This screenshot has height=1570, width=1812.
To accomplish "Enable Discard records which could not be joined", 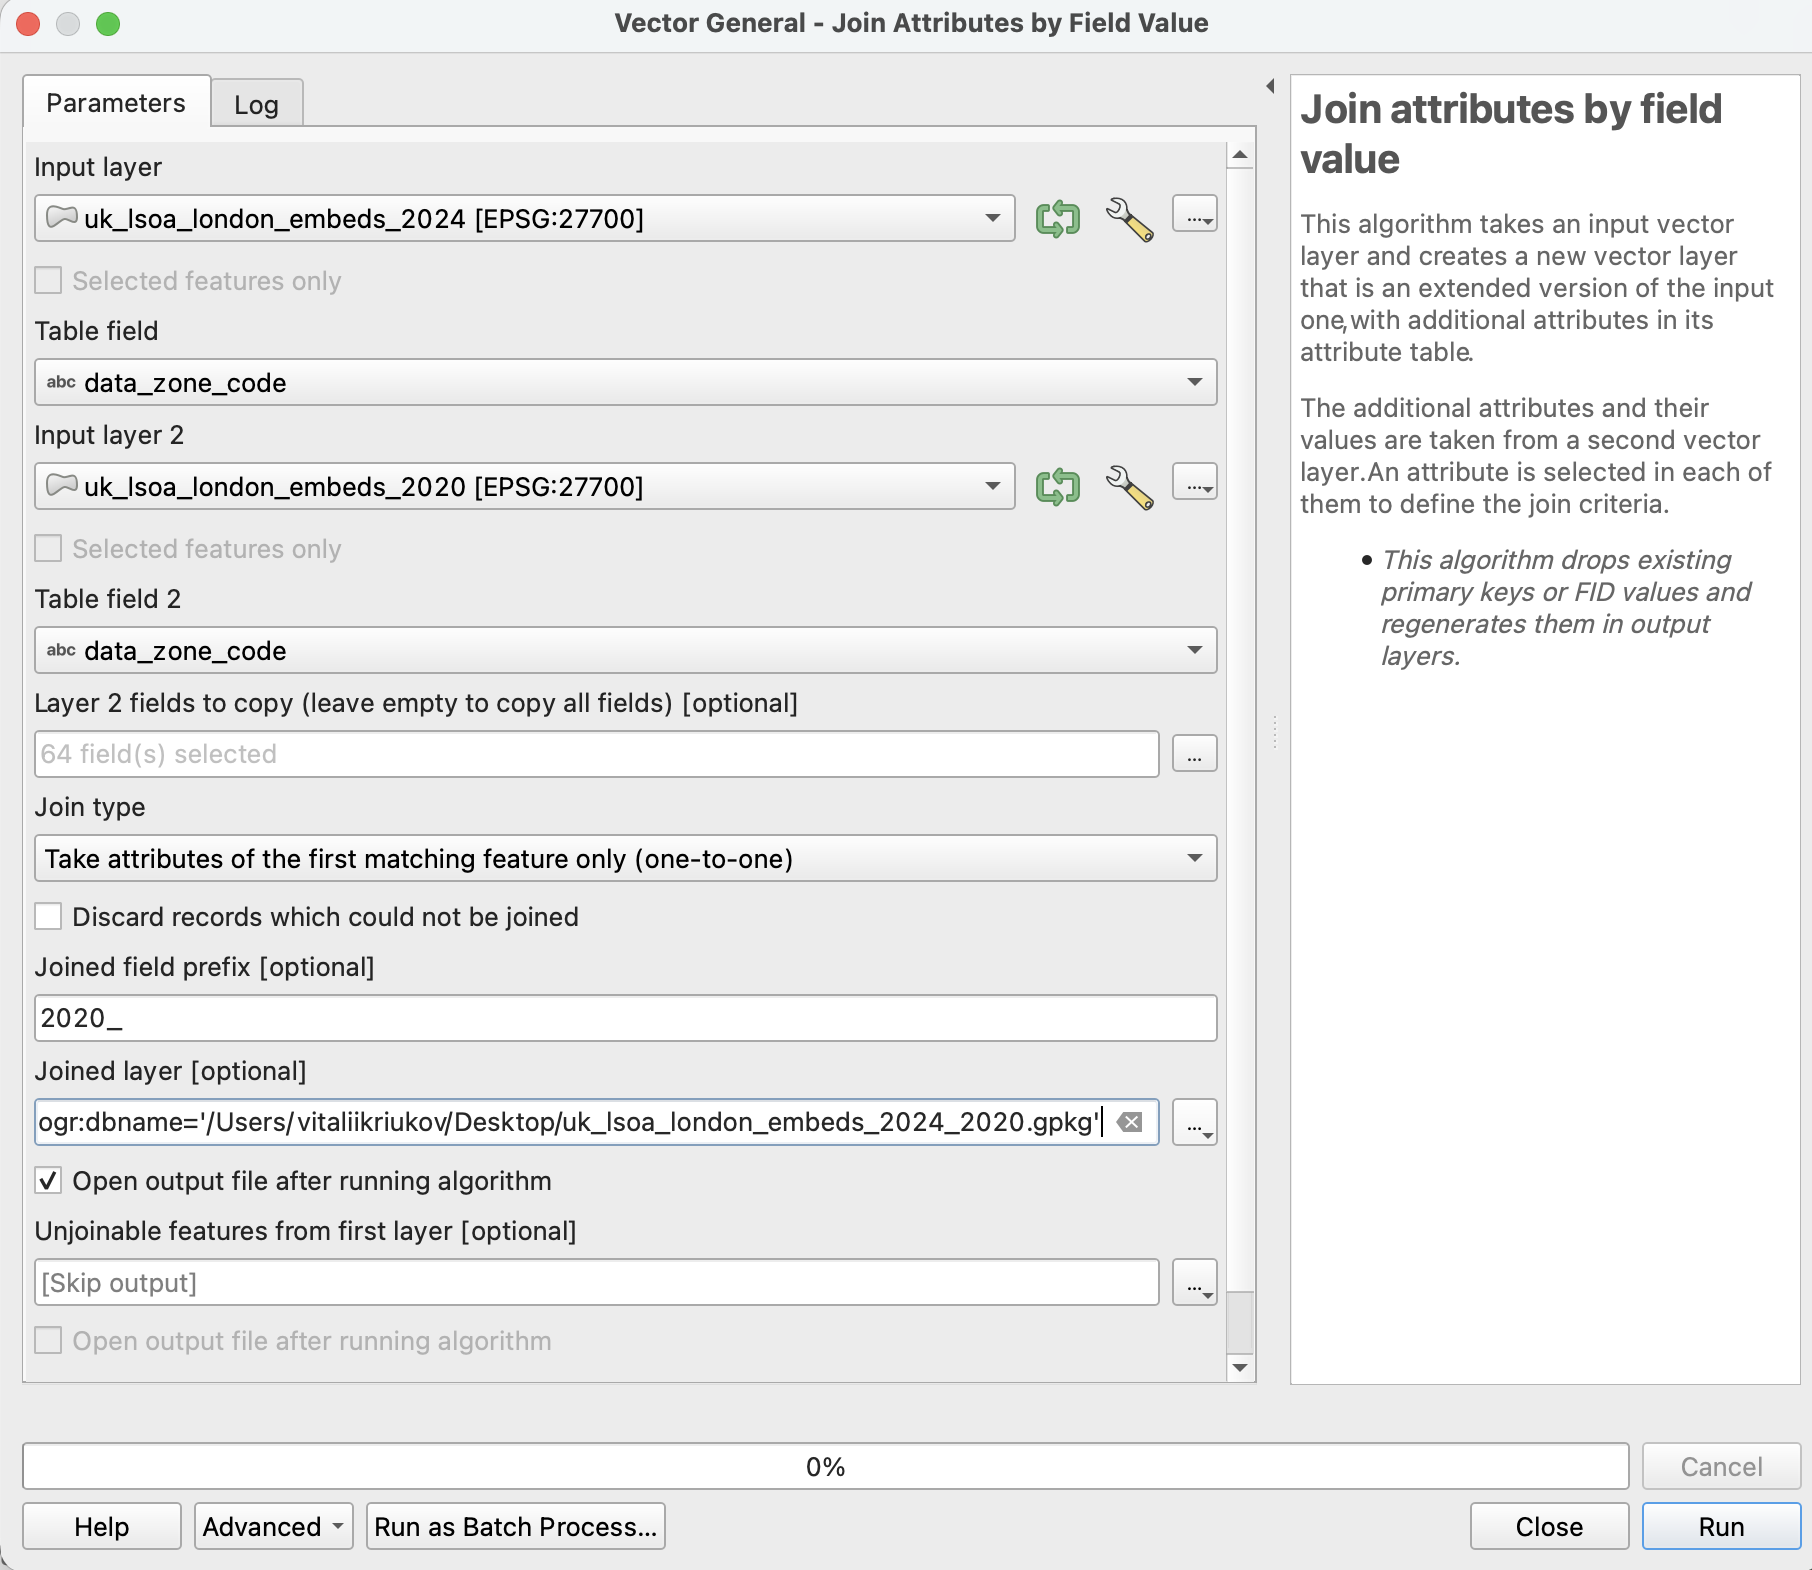I will 48,917.
